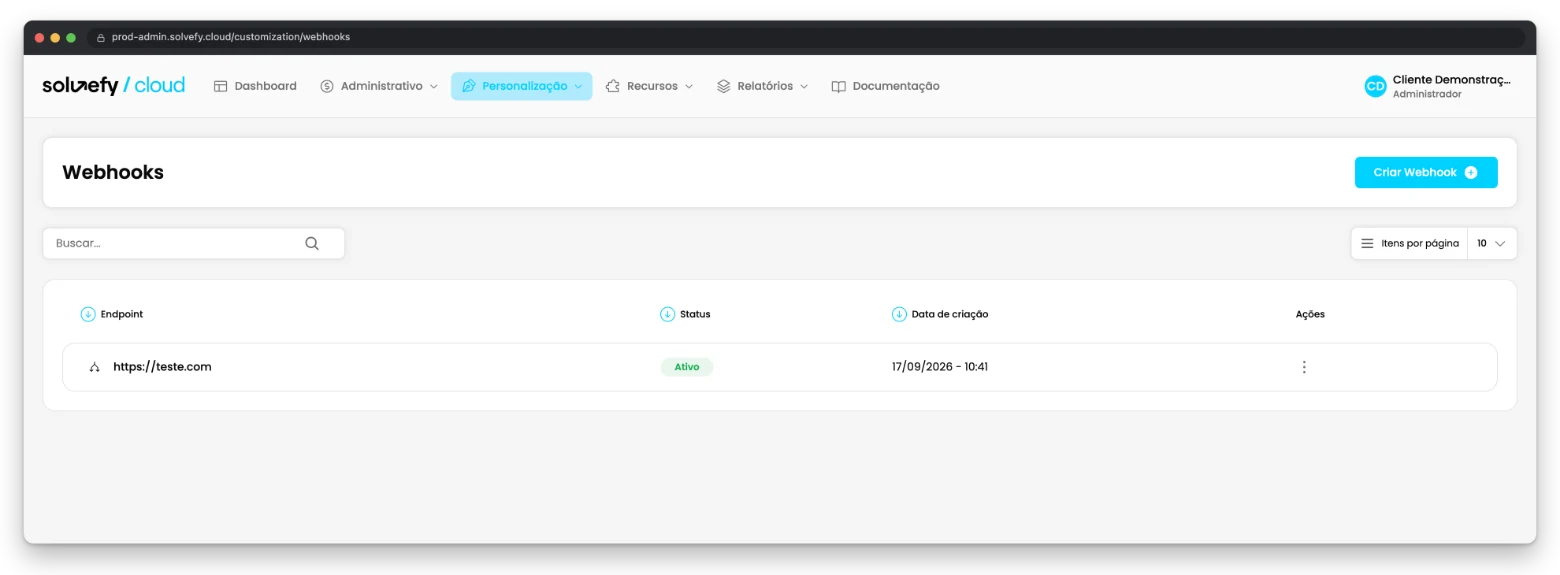Click the yellow minimize window button
1560x575 pixels.
point(55,37)
